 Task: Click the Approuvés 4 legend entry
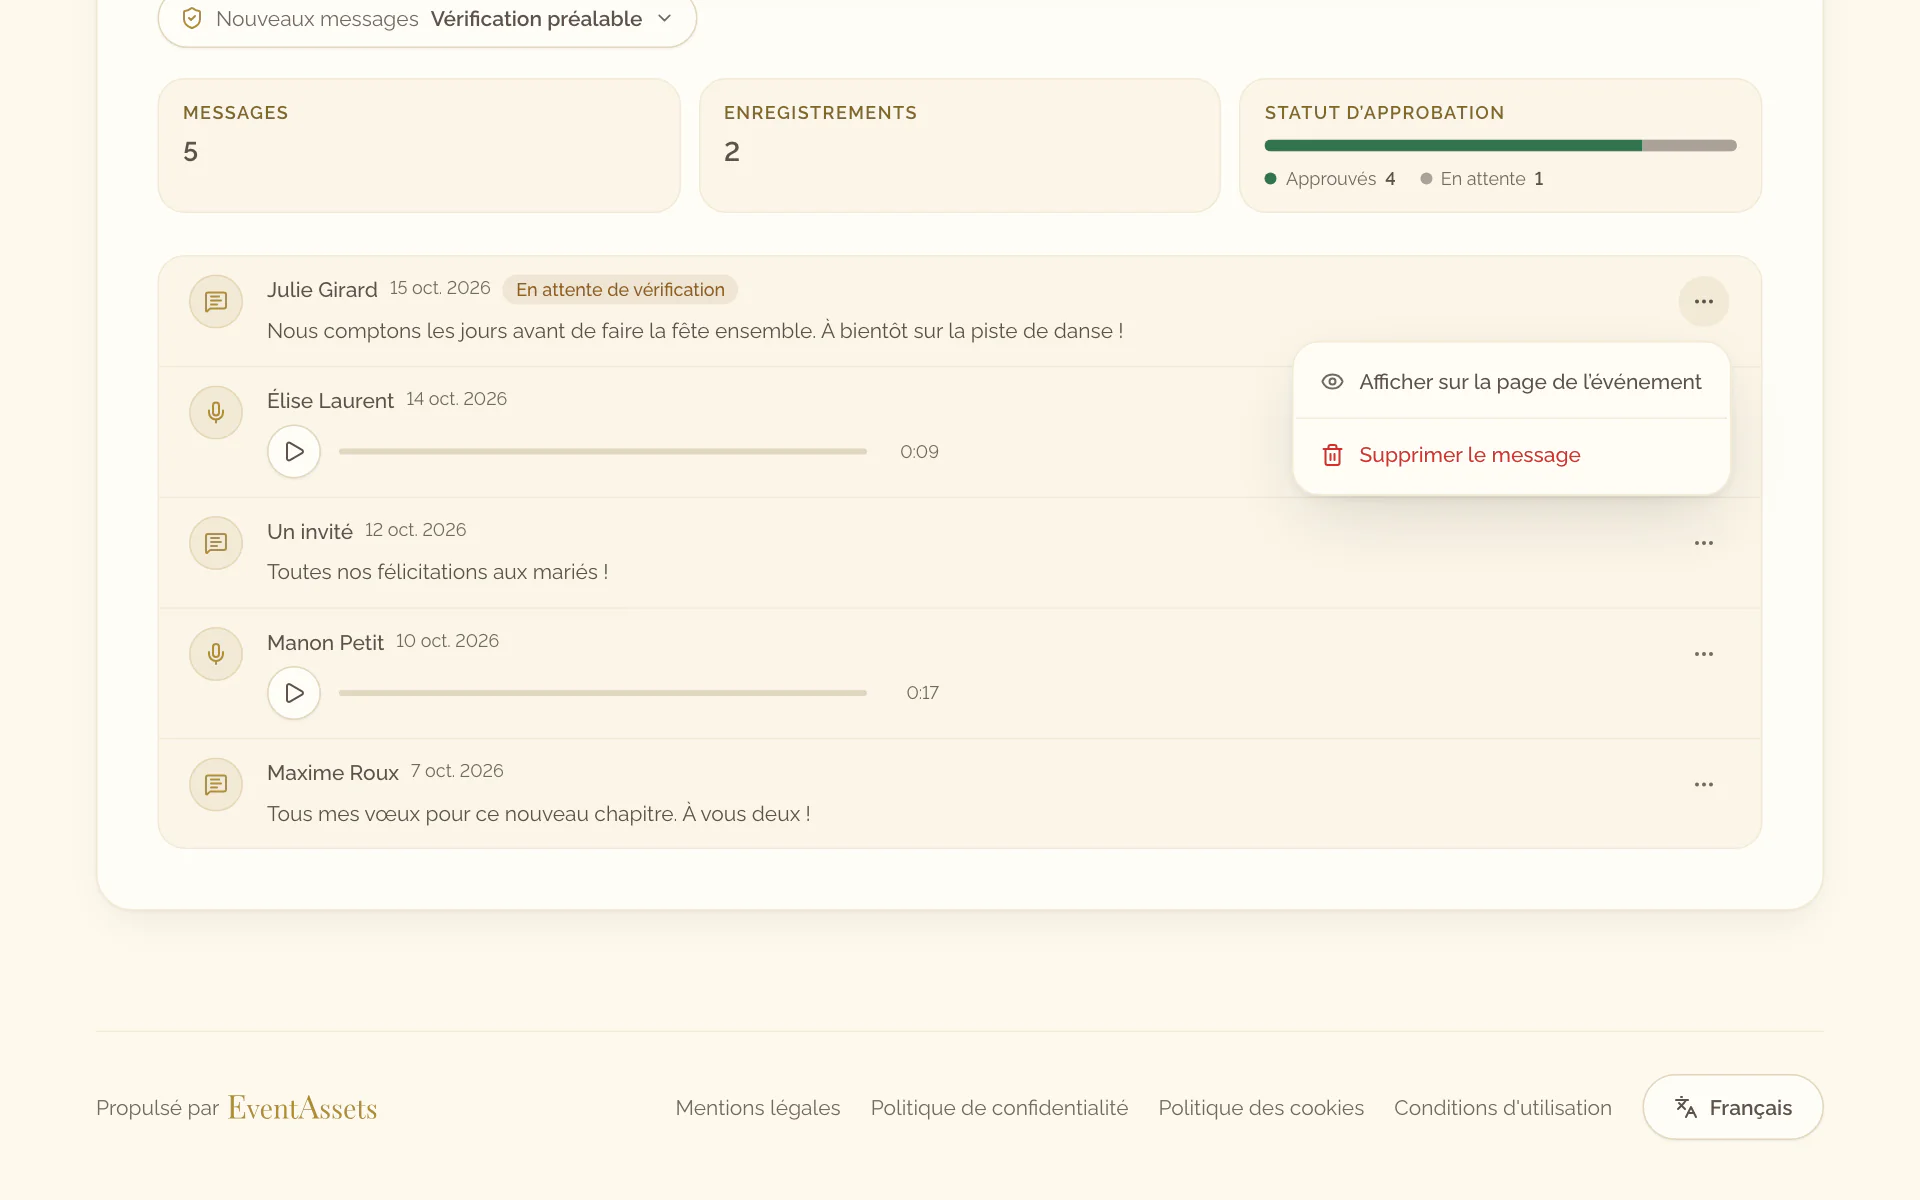pyautogui.click(x=1330, y=179)
